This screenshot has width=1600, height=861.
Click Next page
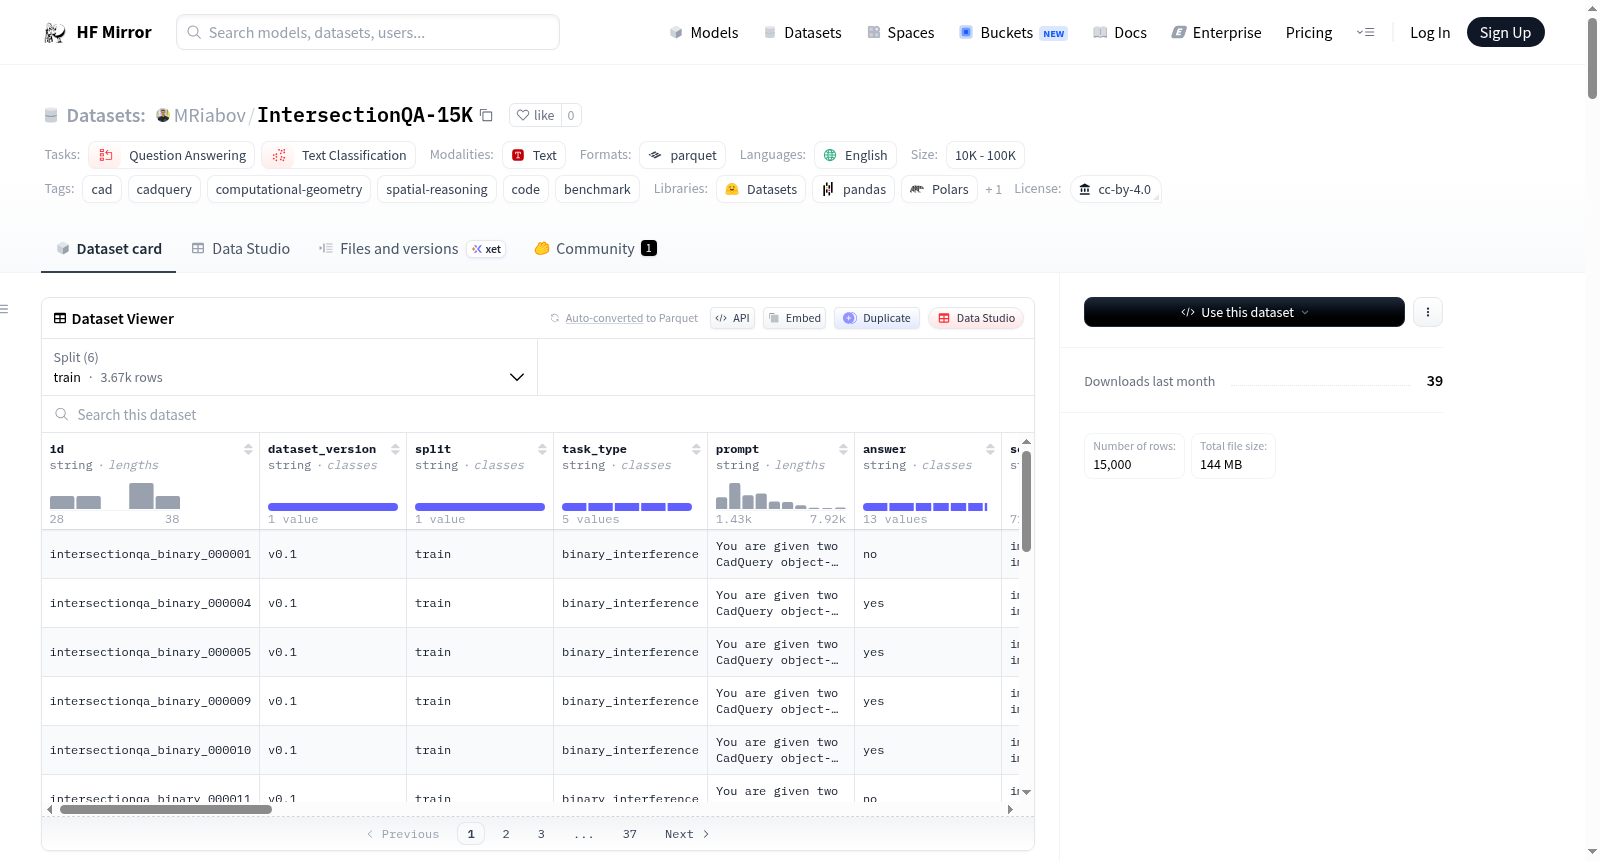click(x=687, y=834)
